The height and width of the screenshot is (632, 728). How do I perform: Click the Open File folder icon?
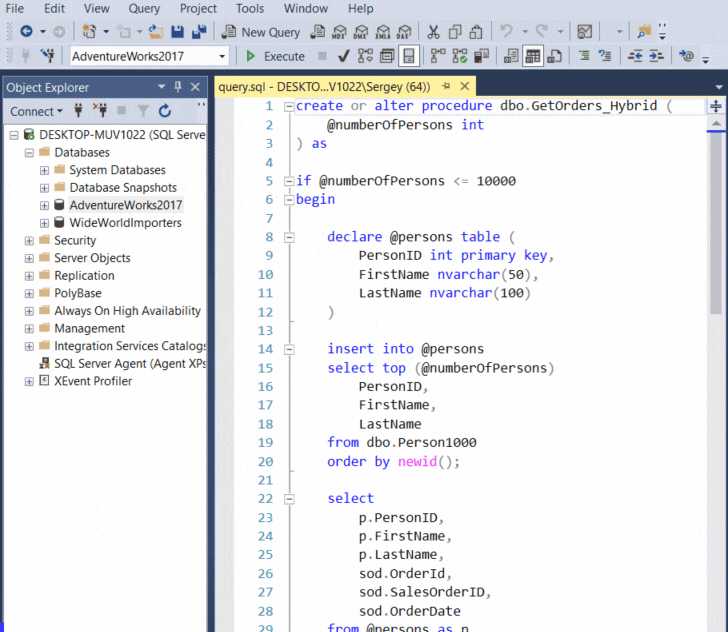(156, 32)
